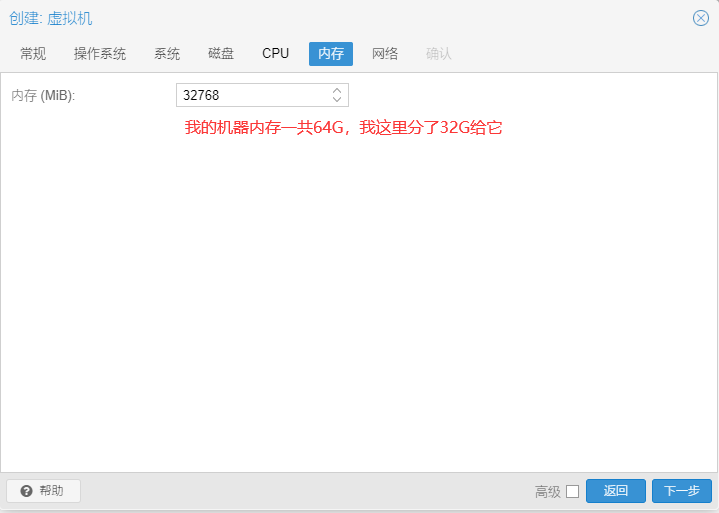The image size is (719, 513).
Task: Focus the memory field showing 32768
Action: 250,95
